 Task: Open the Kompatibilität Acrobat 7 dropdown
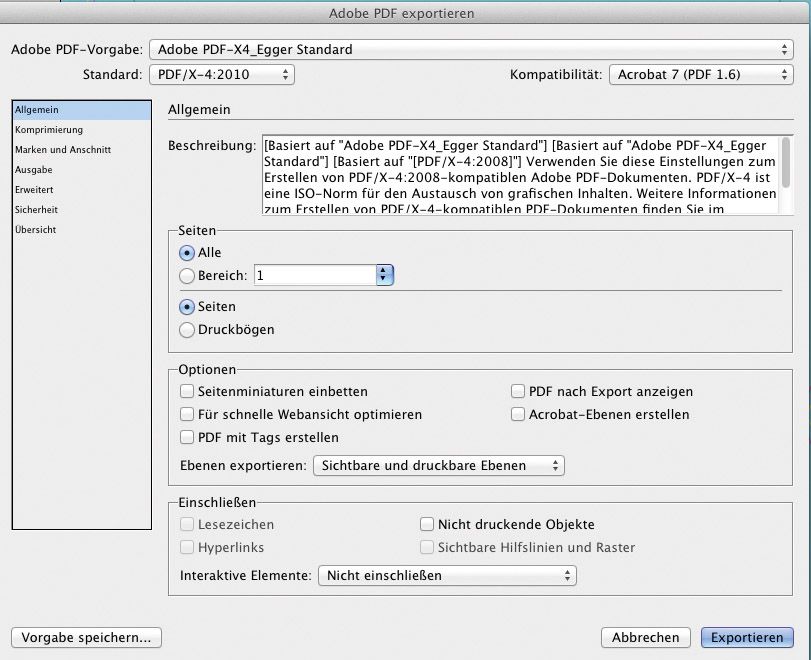coord(701,74)
